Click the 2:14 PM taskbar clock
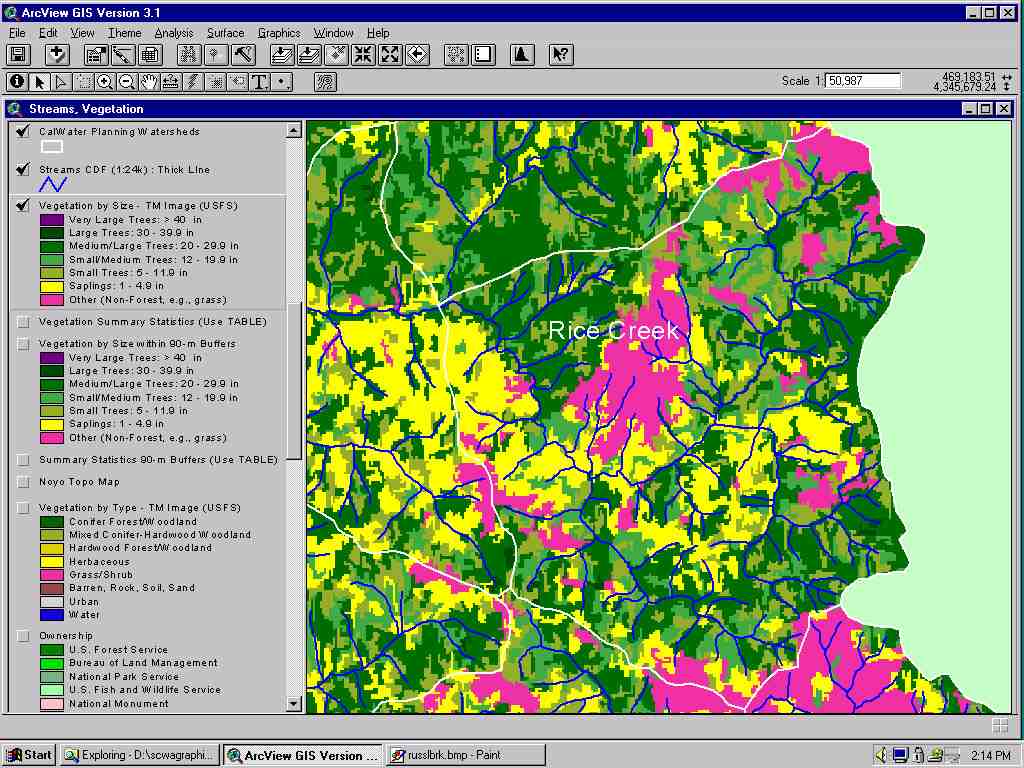This screenshot has height=768, width=1024. click(x=990, y=756)
